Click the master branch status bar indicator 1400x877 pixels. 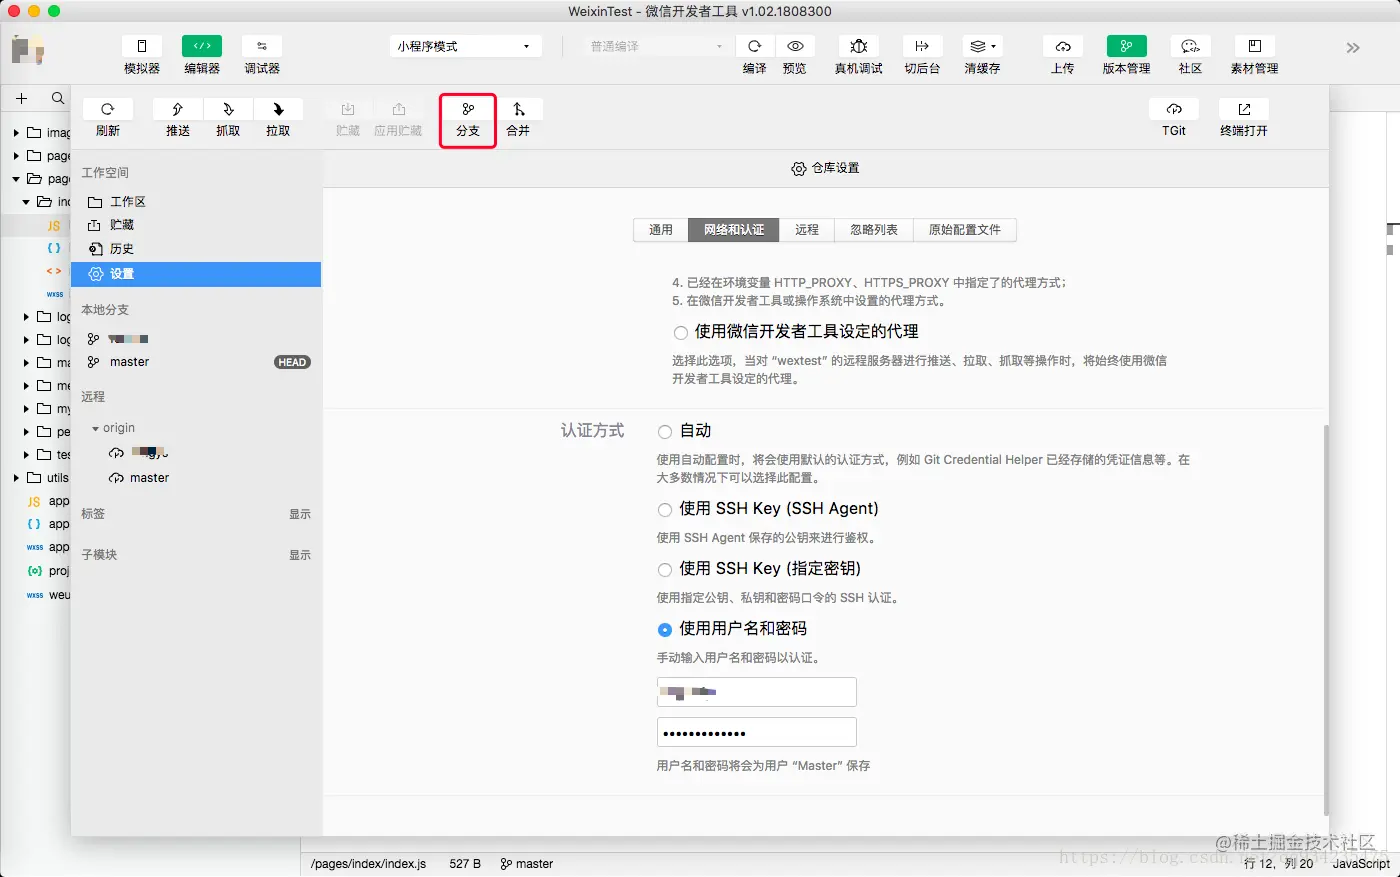(x=527, y=864)
